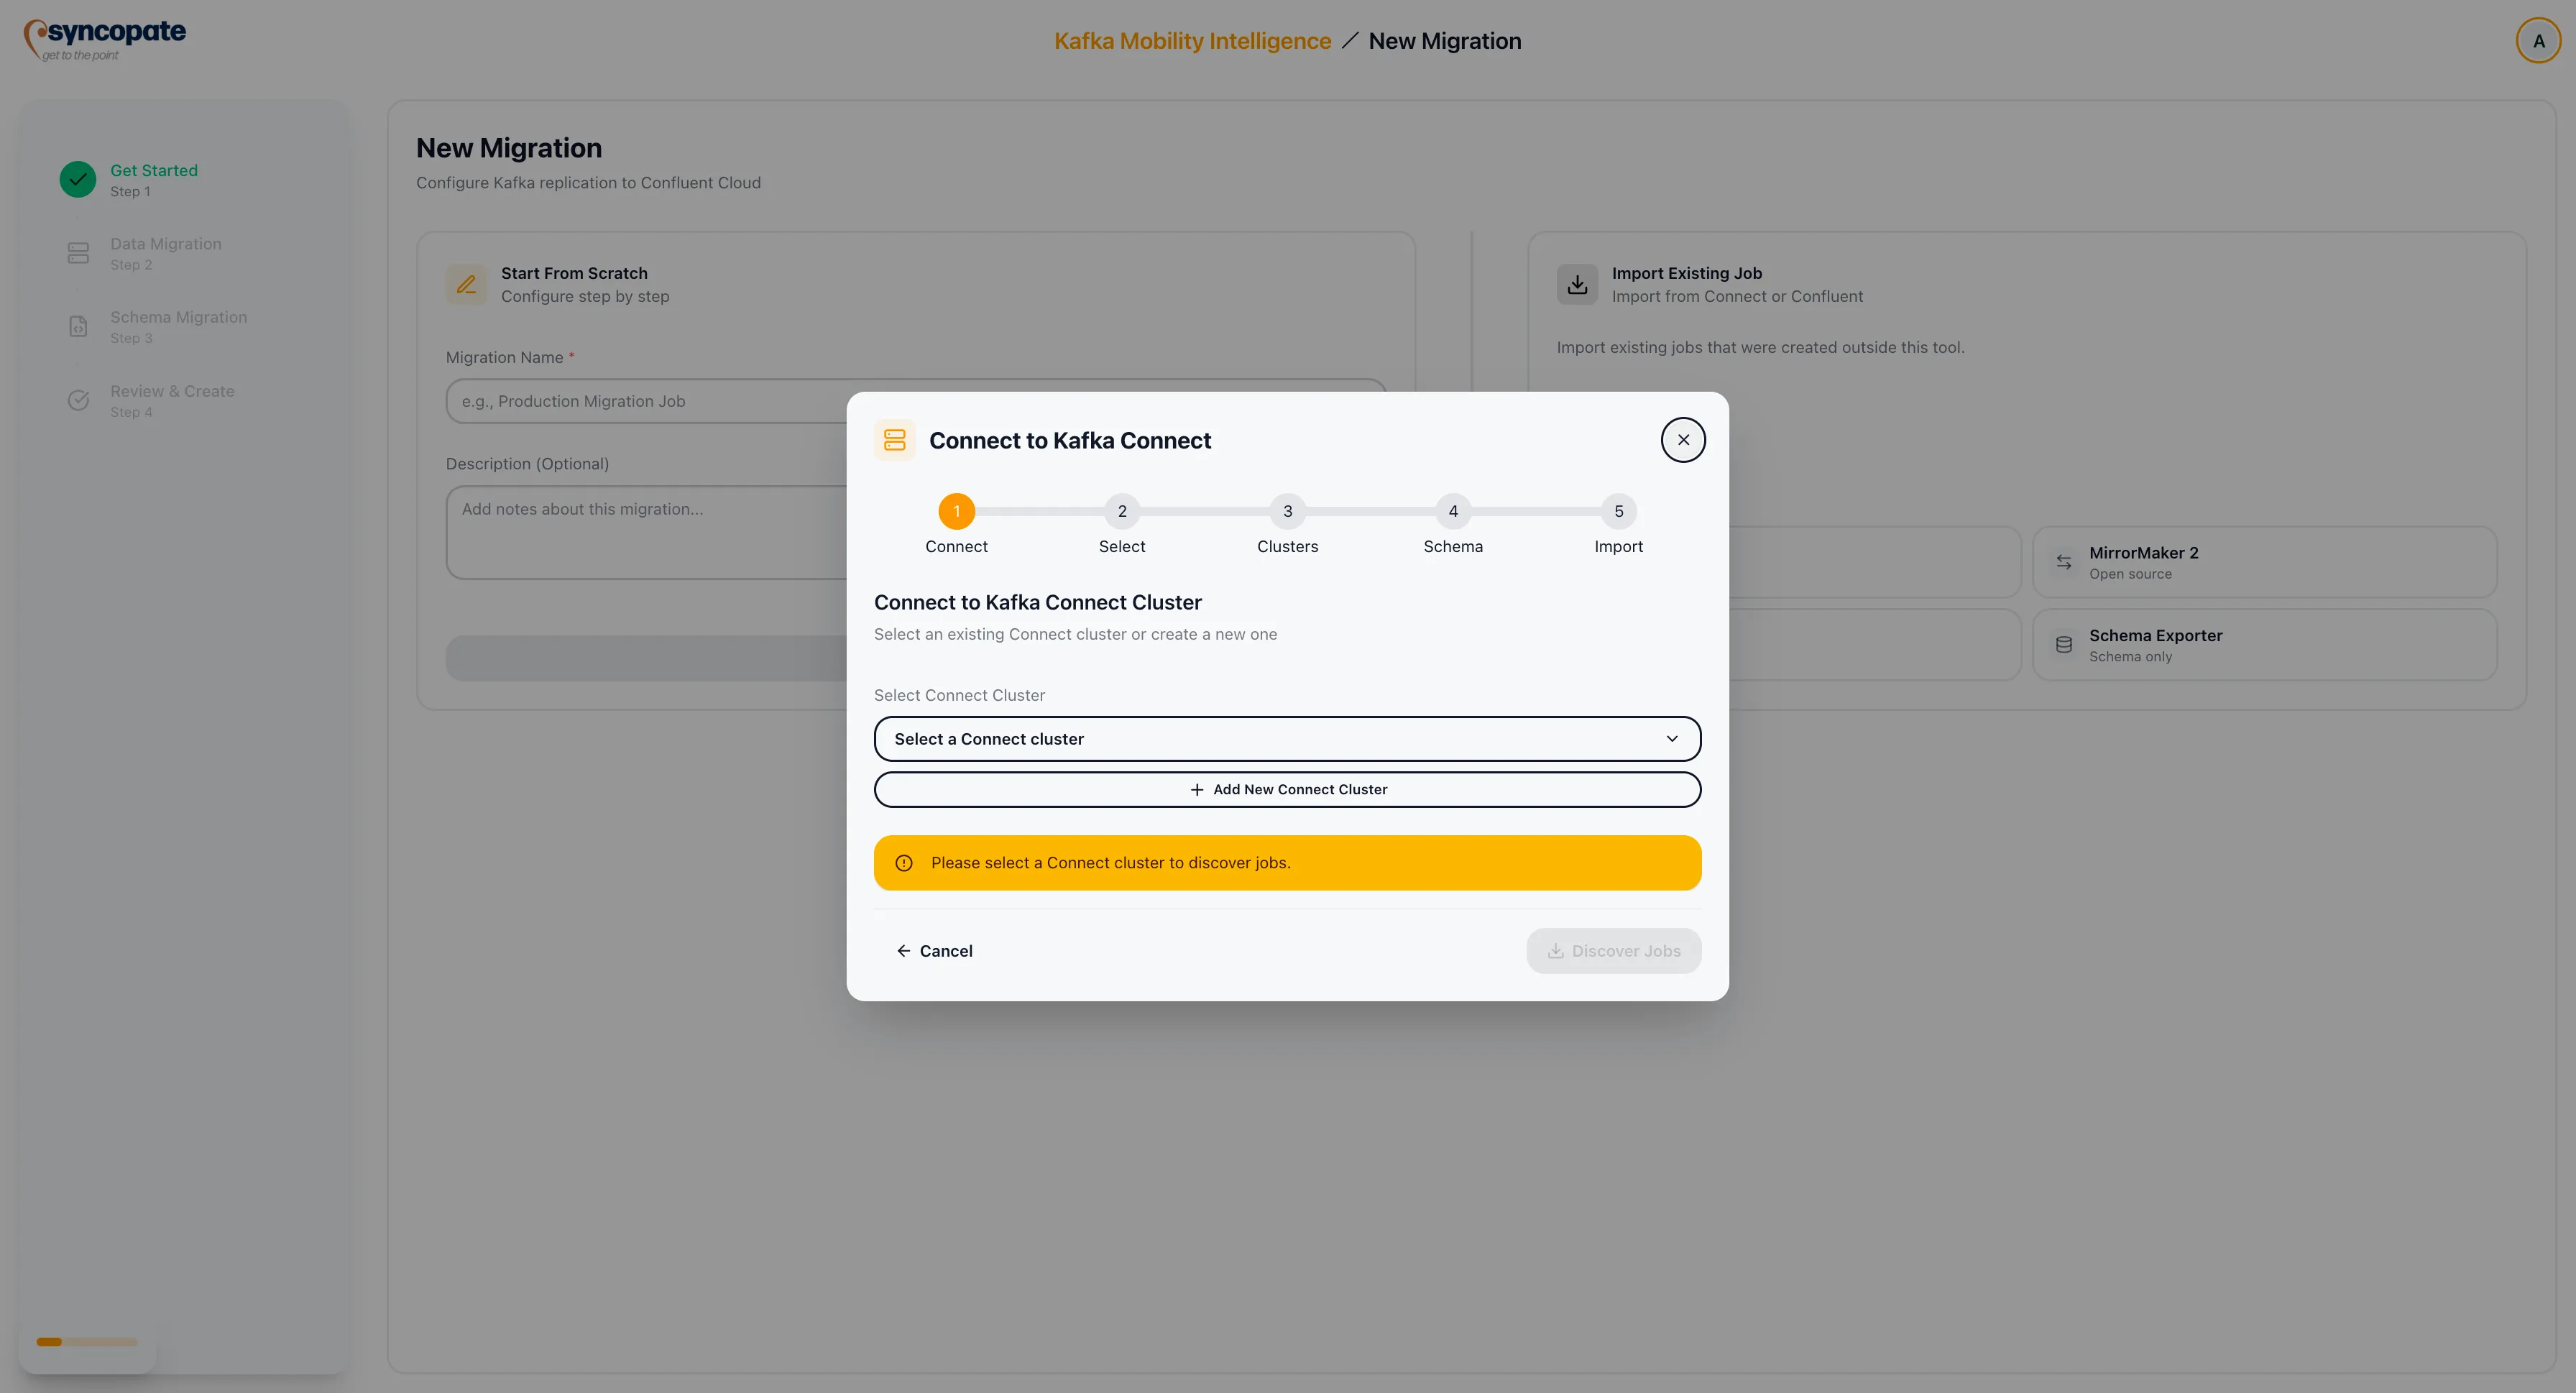Viewport: 2576px width, 1393px height.
Task: Go to step 5 Import
Action: coord(1618,512)
